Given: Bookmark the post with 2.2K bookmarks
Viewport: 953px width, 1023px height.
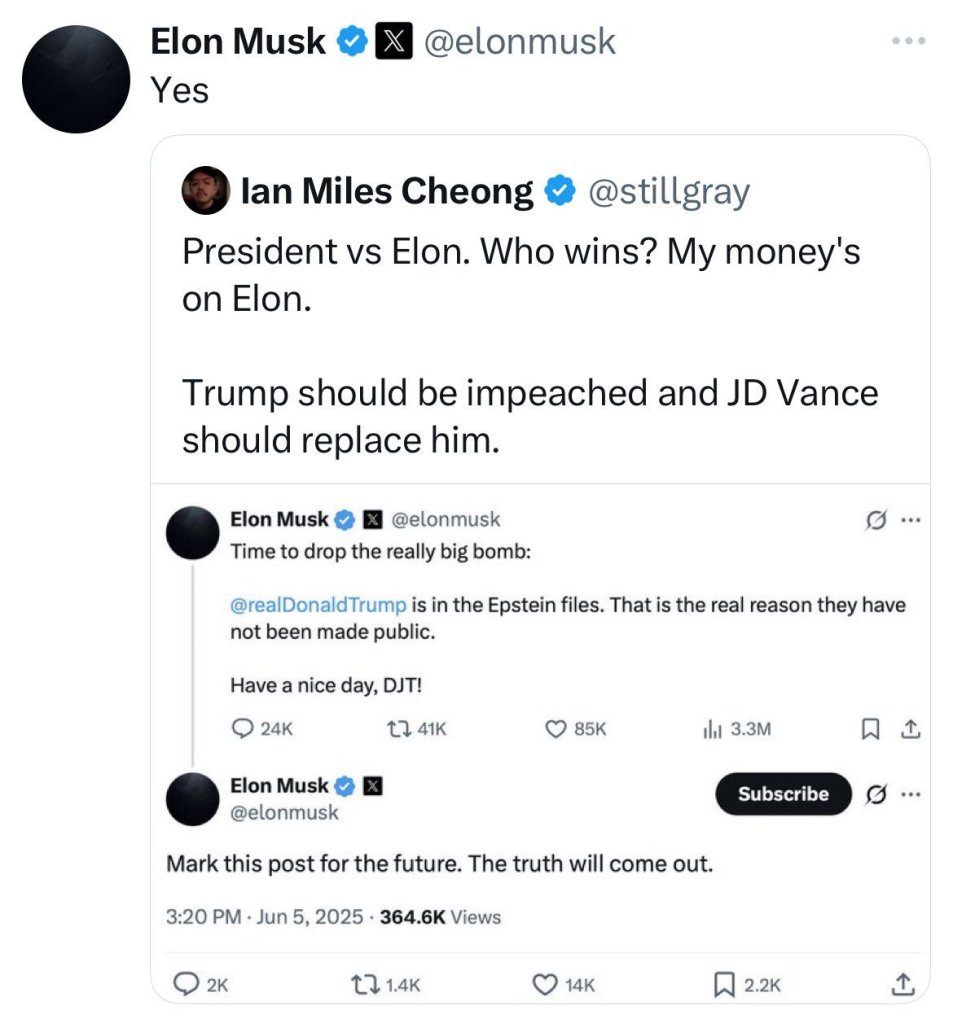Looking at the screenshot, I should 727,984.
